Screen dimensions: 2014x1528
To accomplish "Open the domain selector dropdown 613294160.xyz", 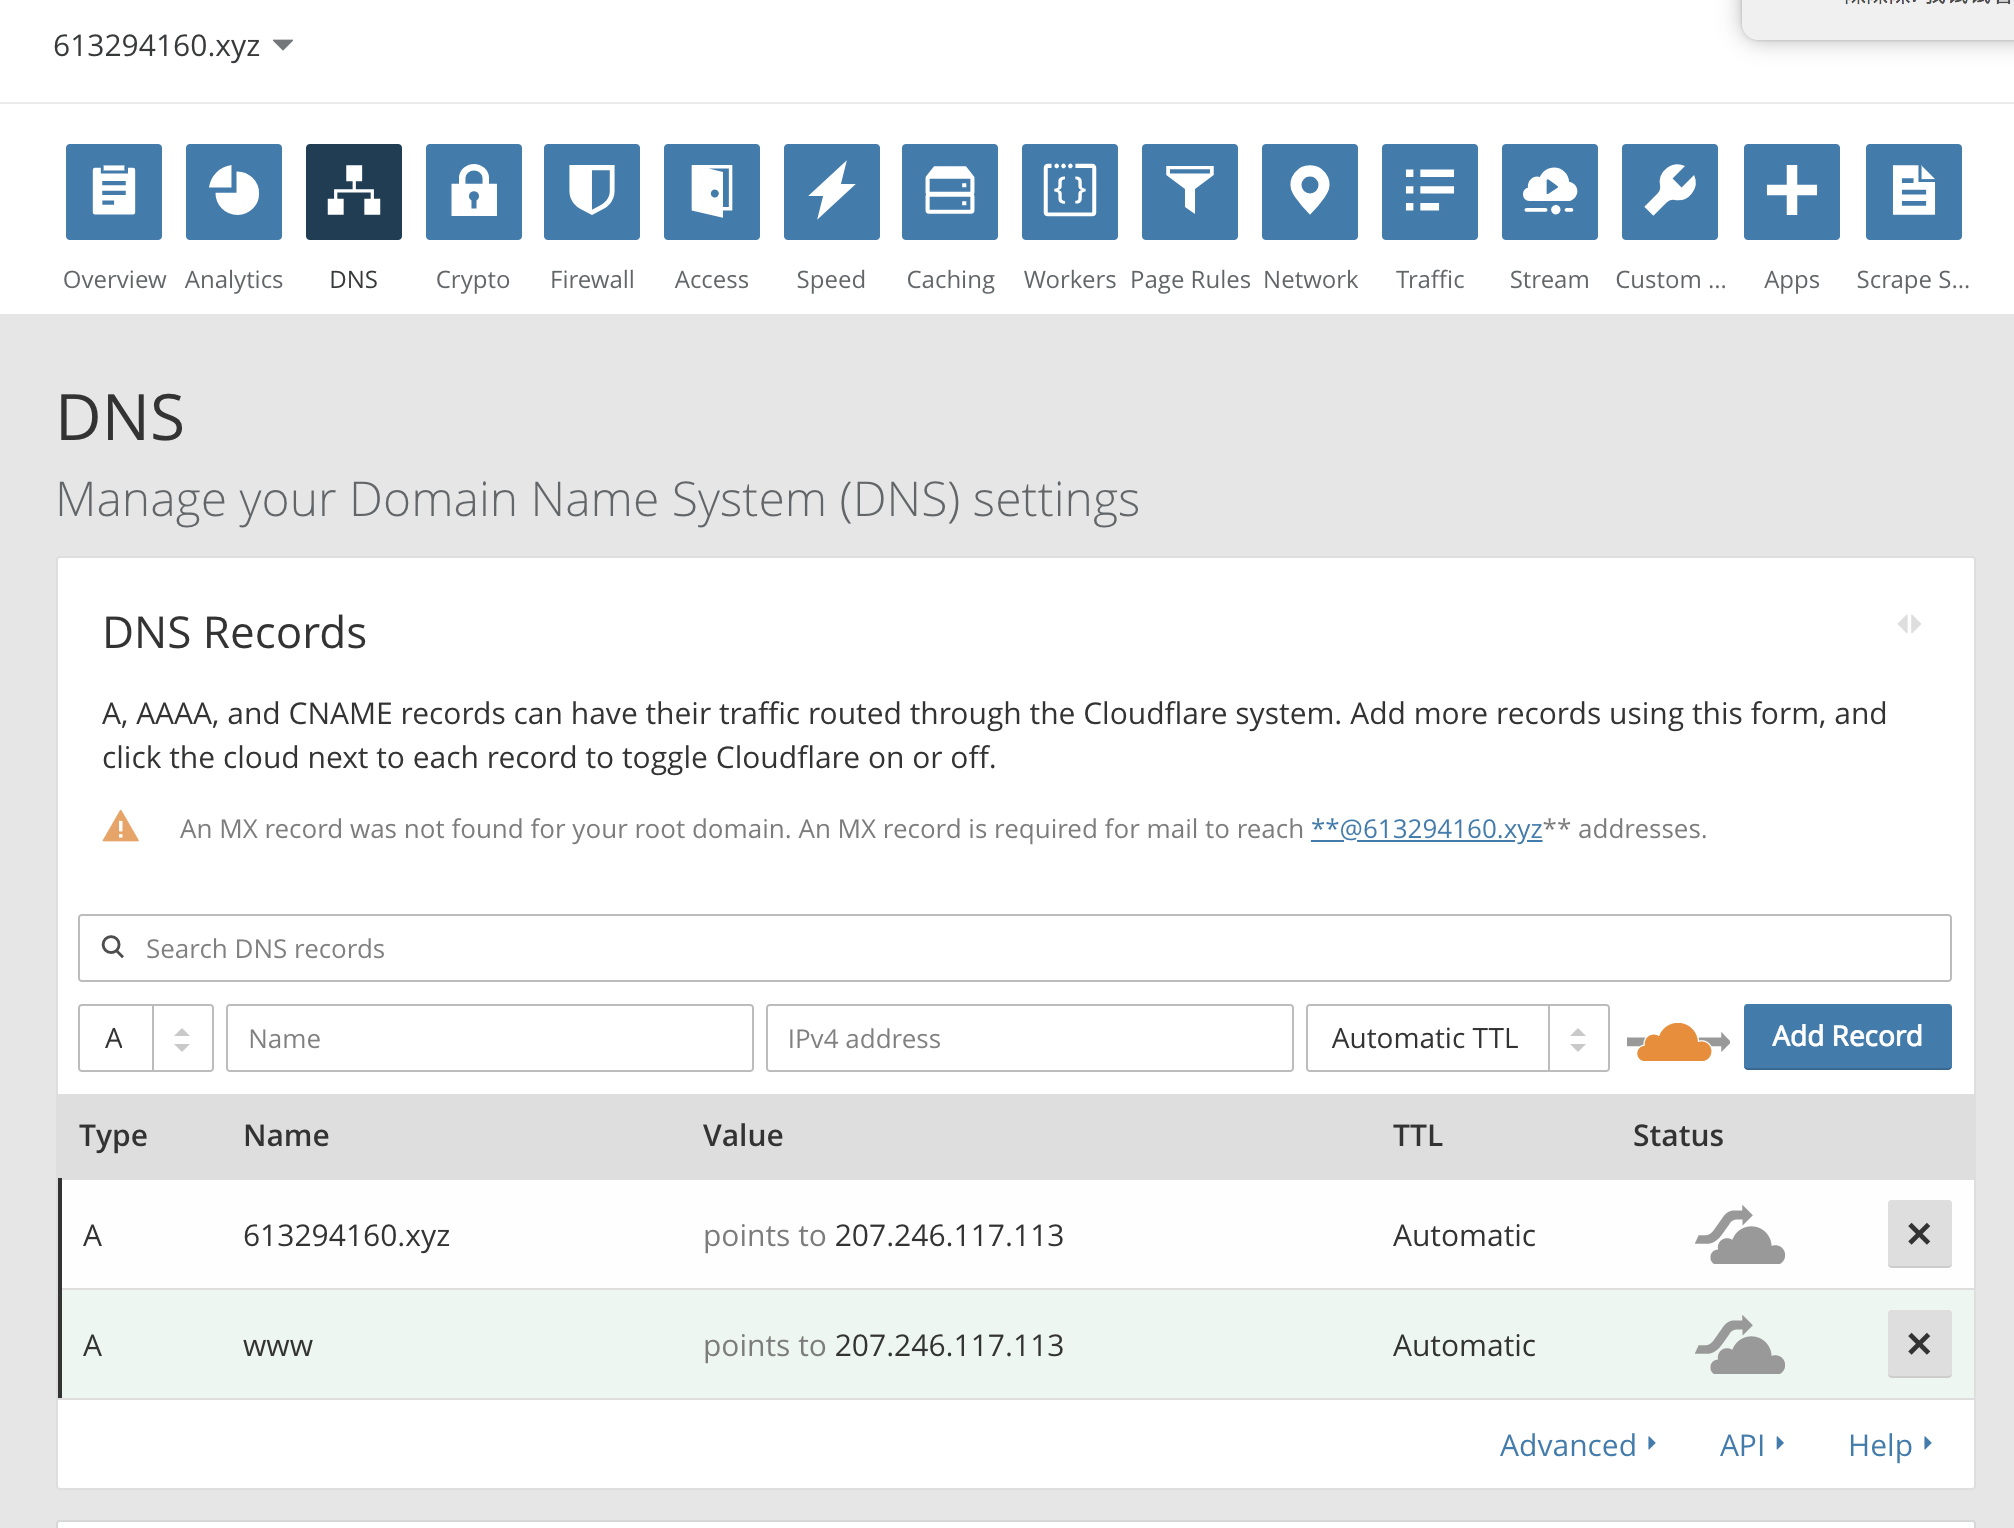I will tap(173, 45).
